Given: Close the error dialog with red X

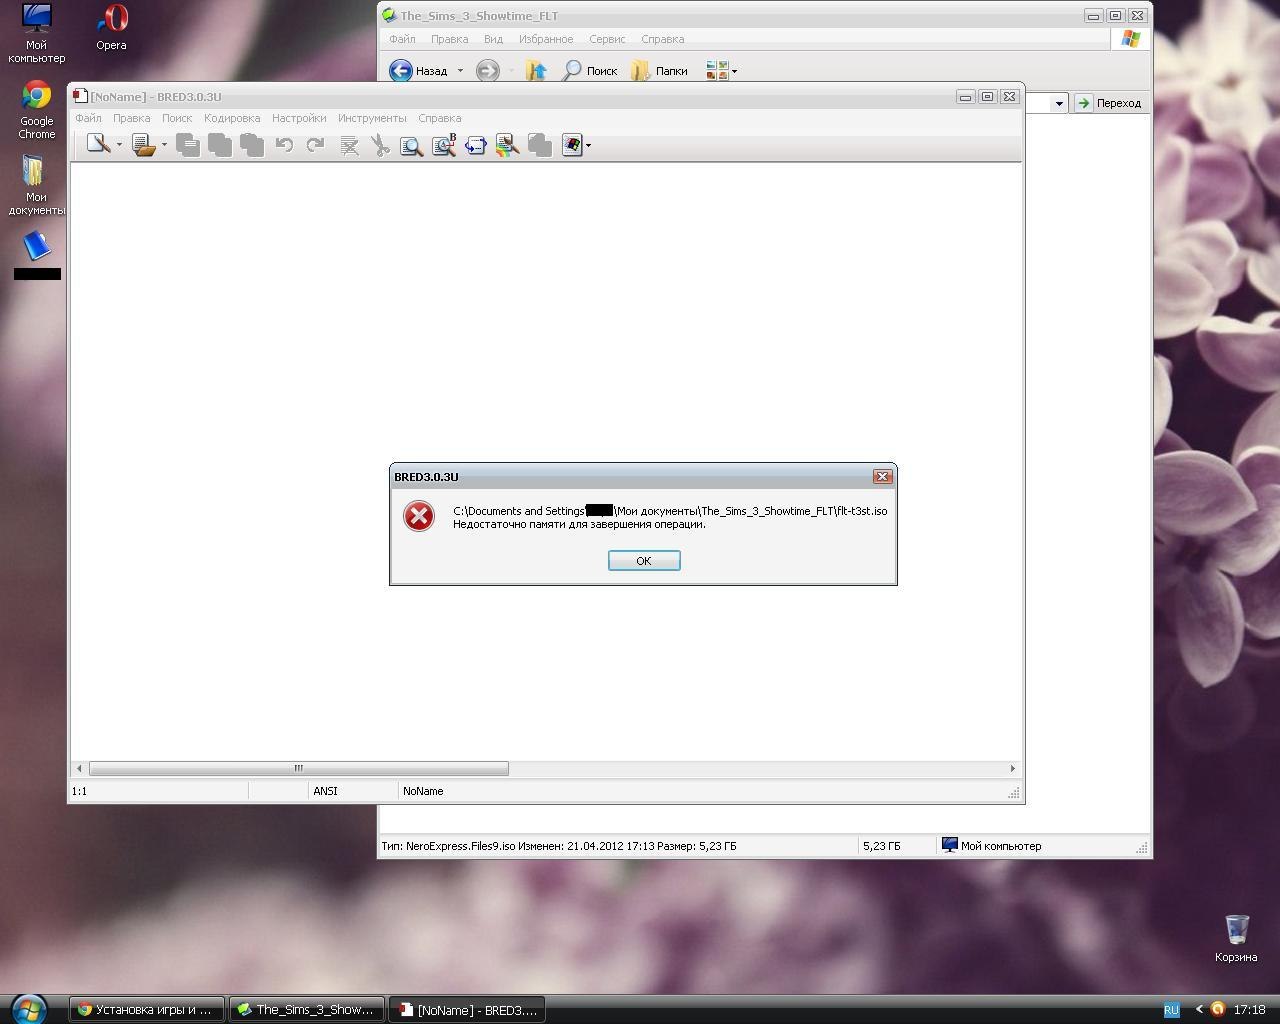Looking at the screenshot, I should click(882, 477).
